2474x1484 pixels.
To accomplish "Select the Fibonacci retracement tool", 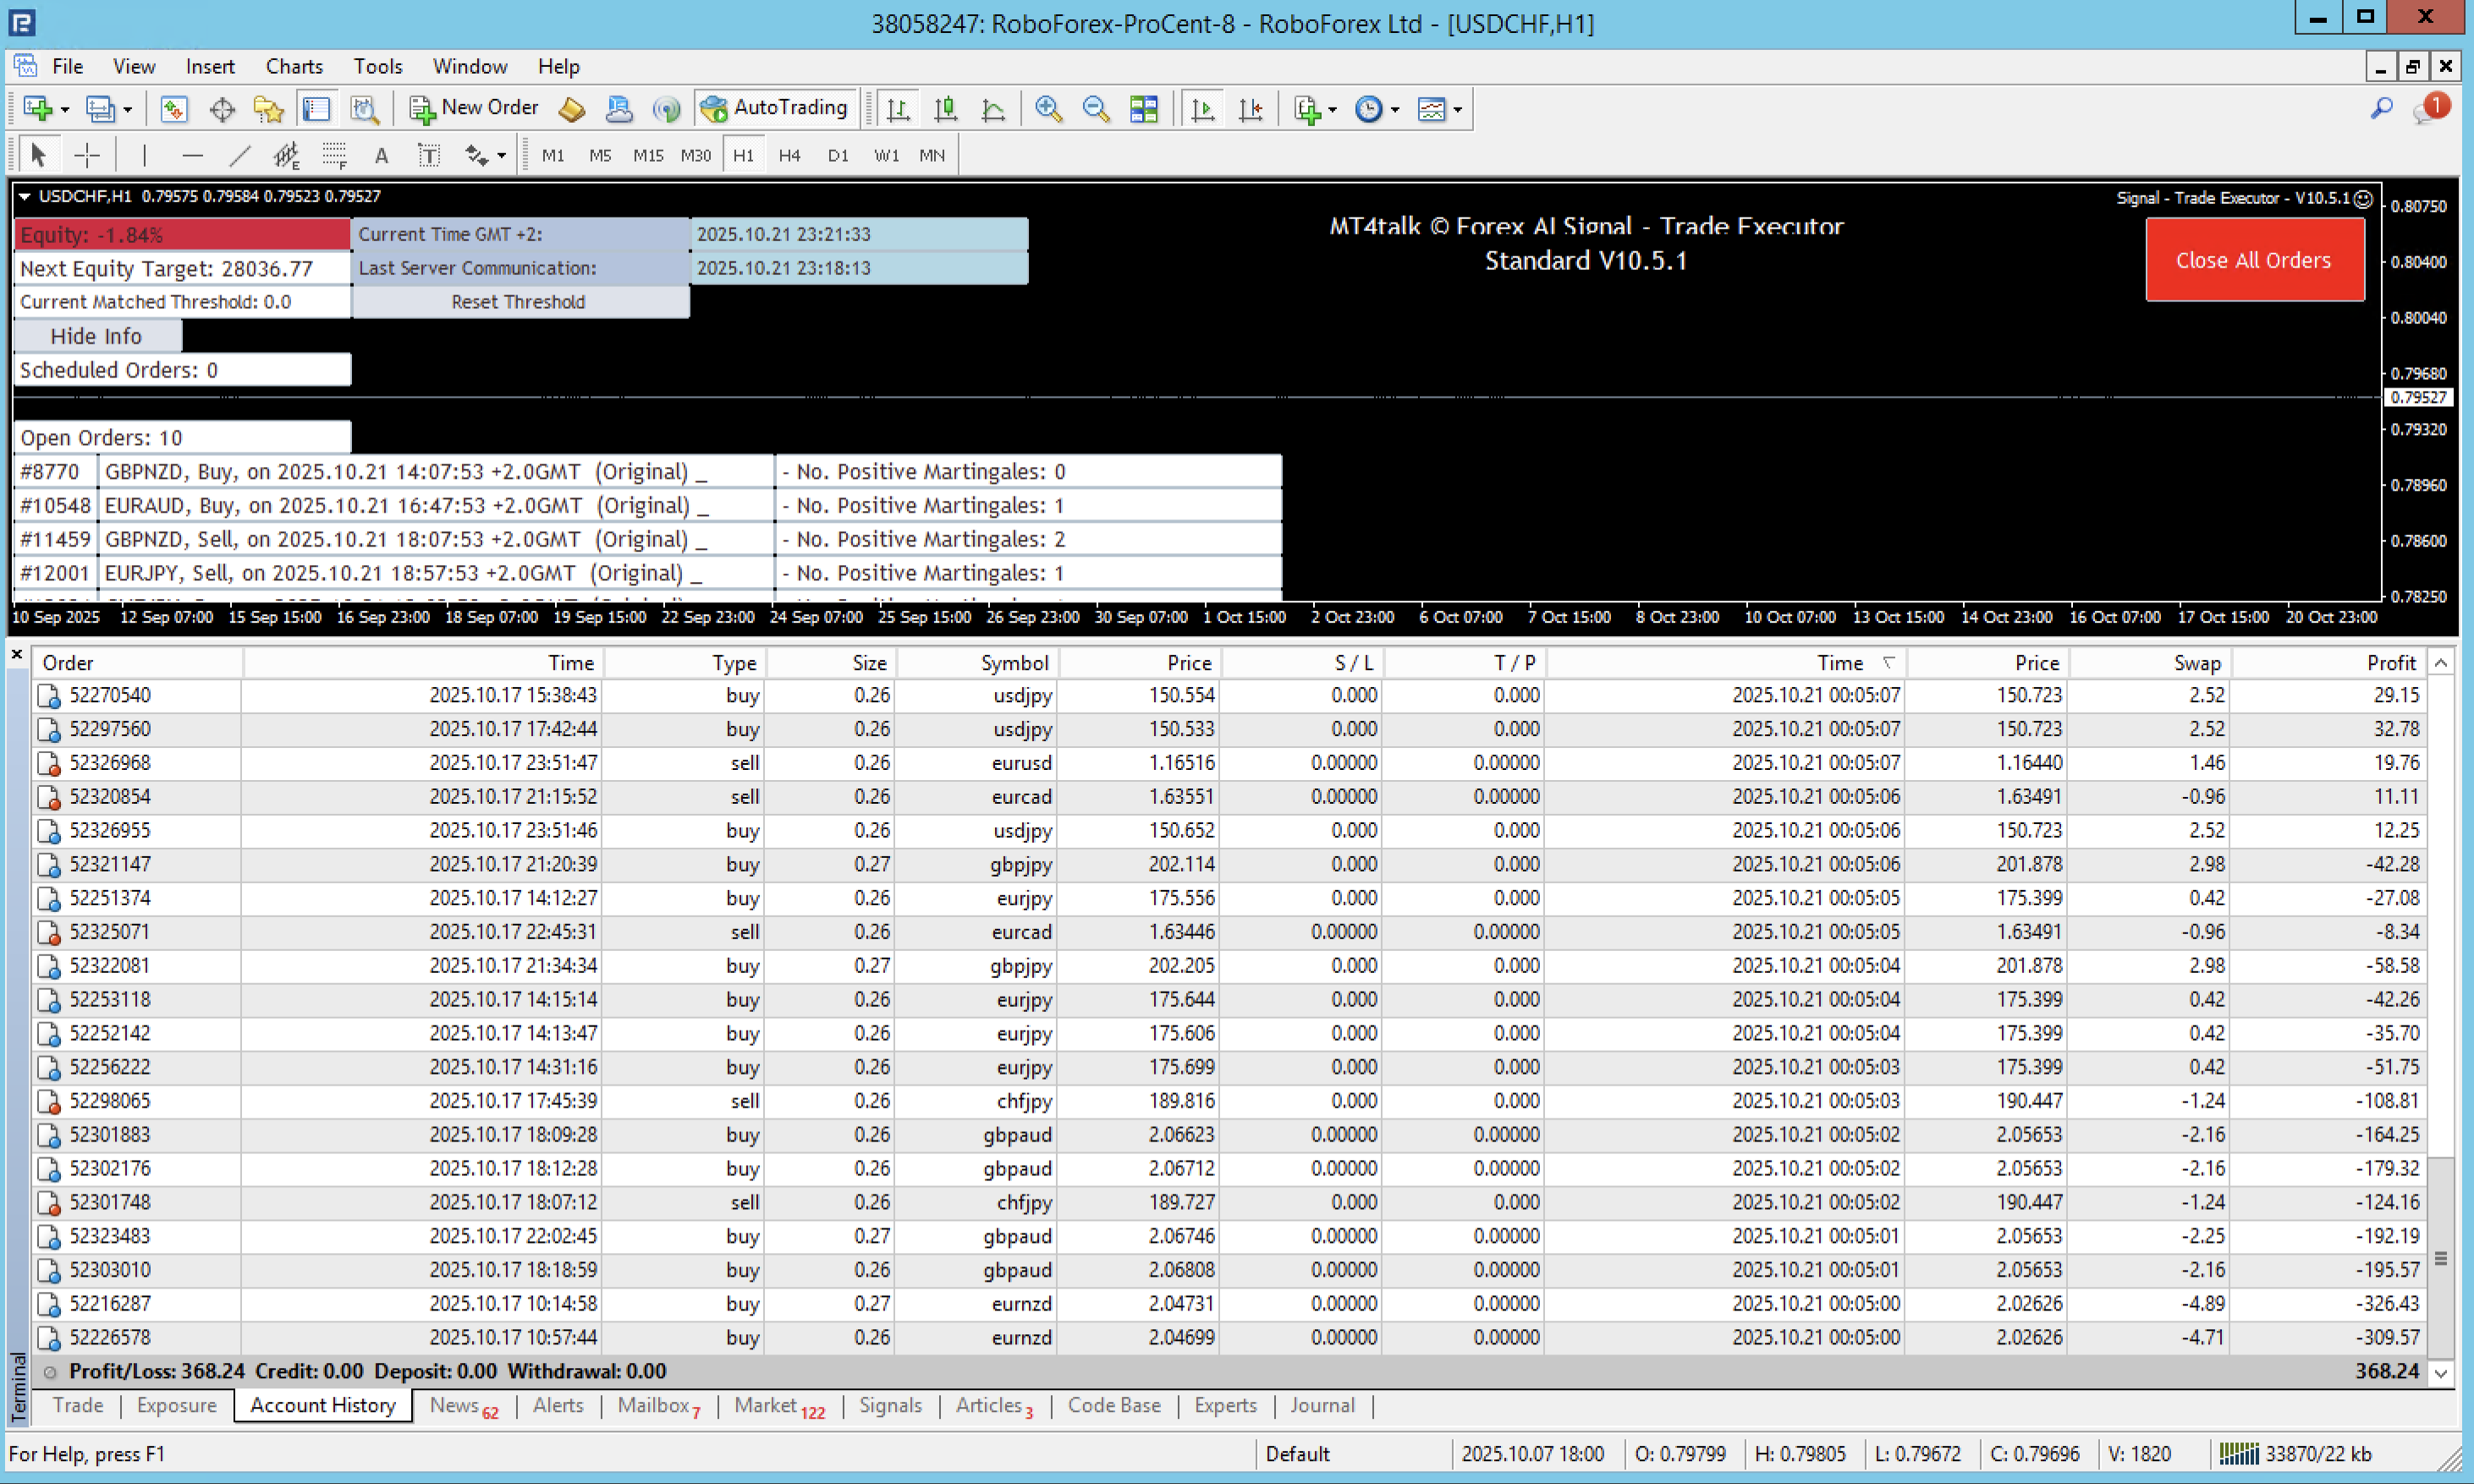I will coord(334,155).
